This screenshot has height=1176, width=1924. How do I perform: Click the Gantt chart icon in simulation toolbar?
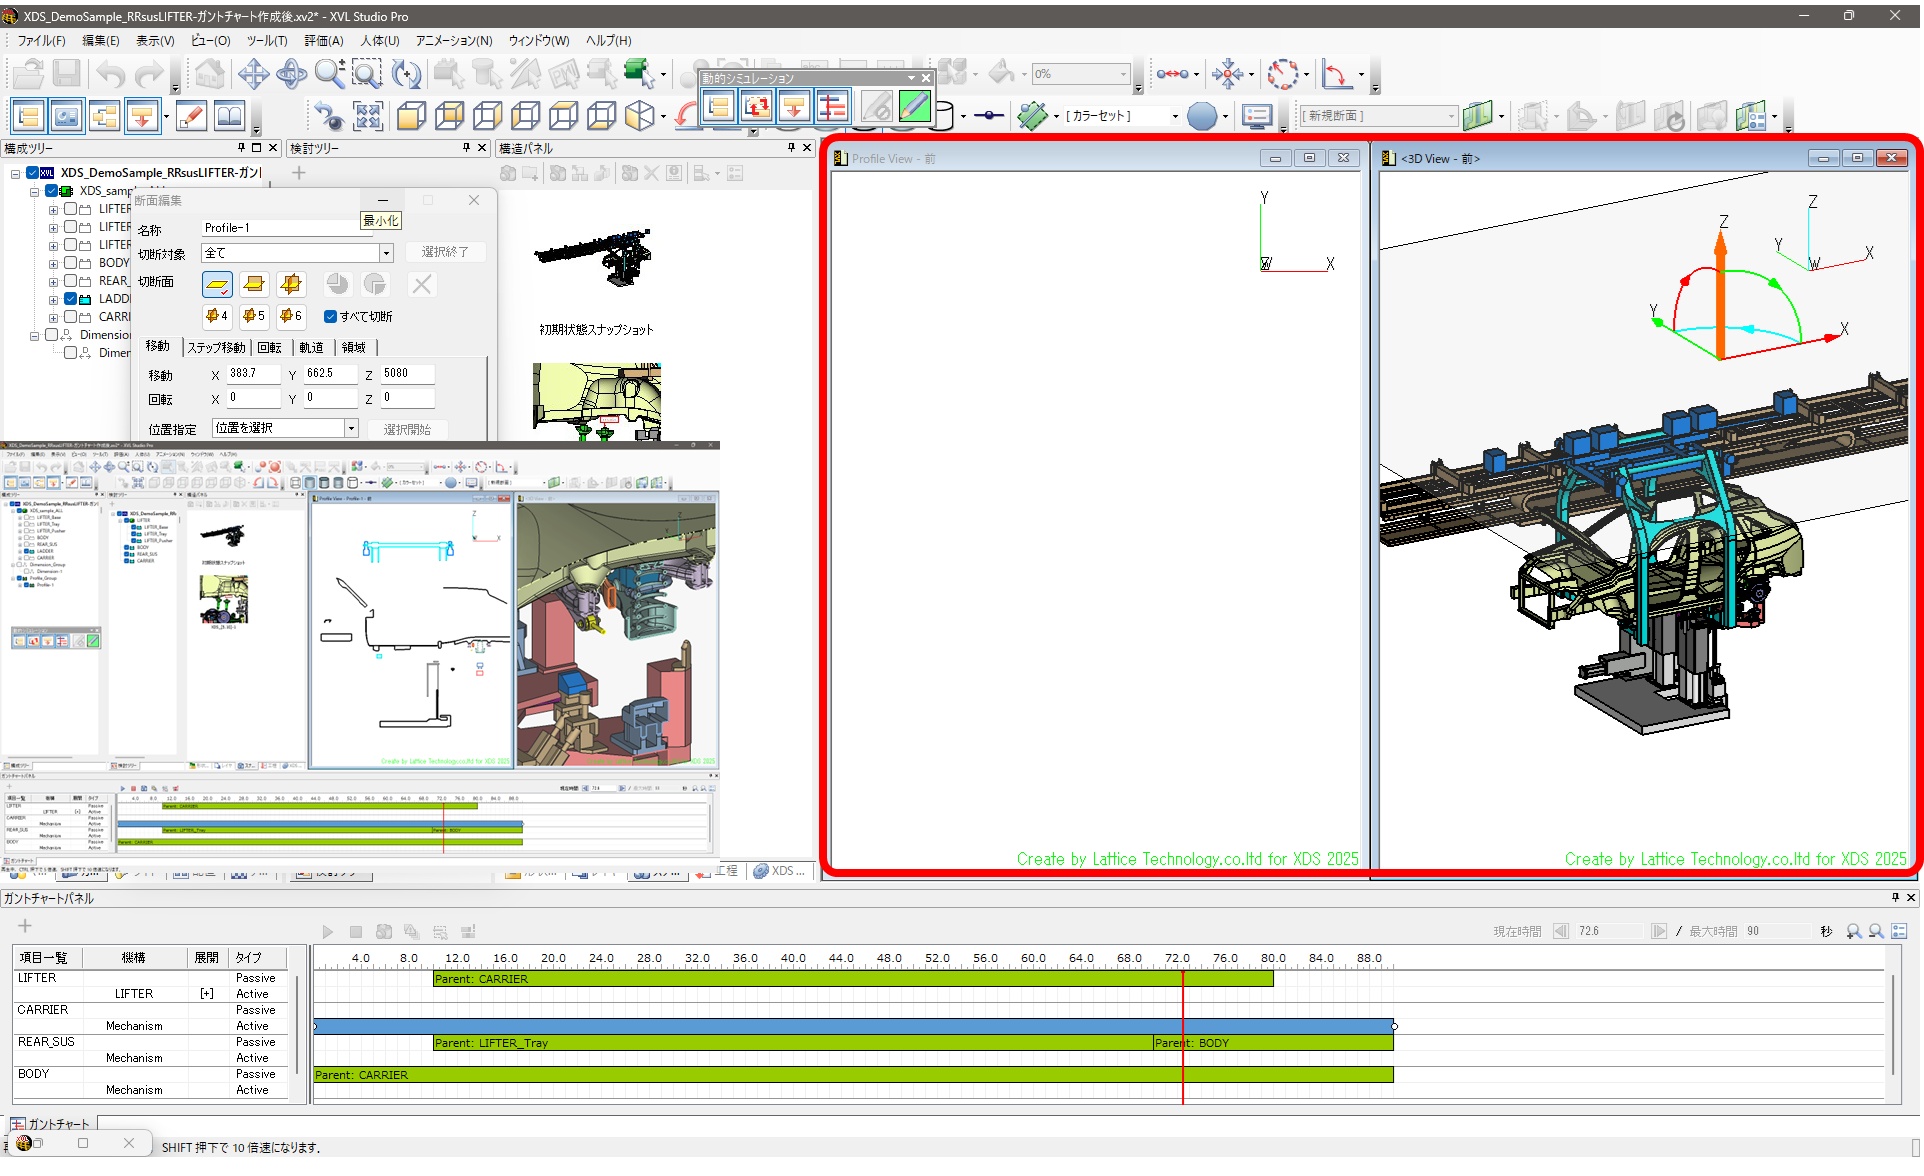pos(831,106)
